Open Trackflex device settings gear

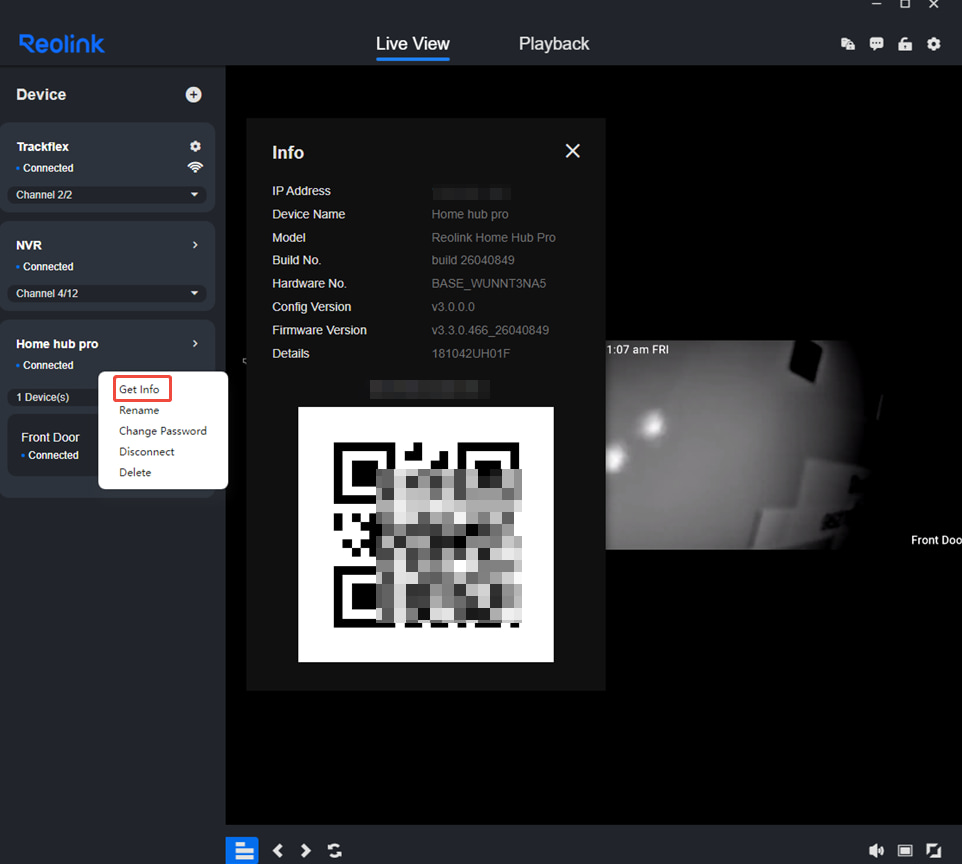195,146
